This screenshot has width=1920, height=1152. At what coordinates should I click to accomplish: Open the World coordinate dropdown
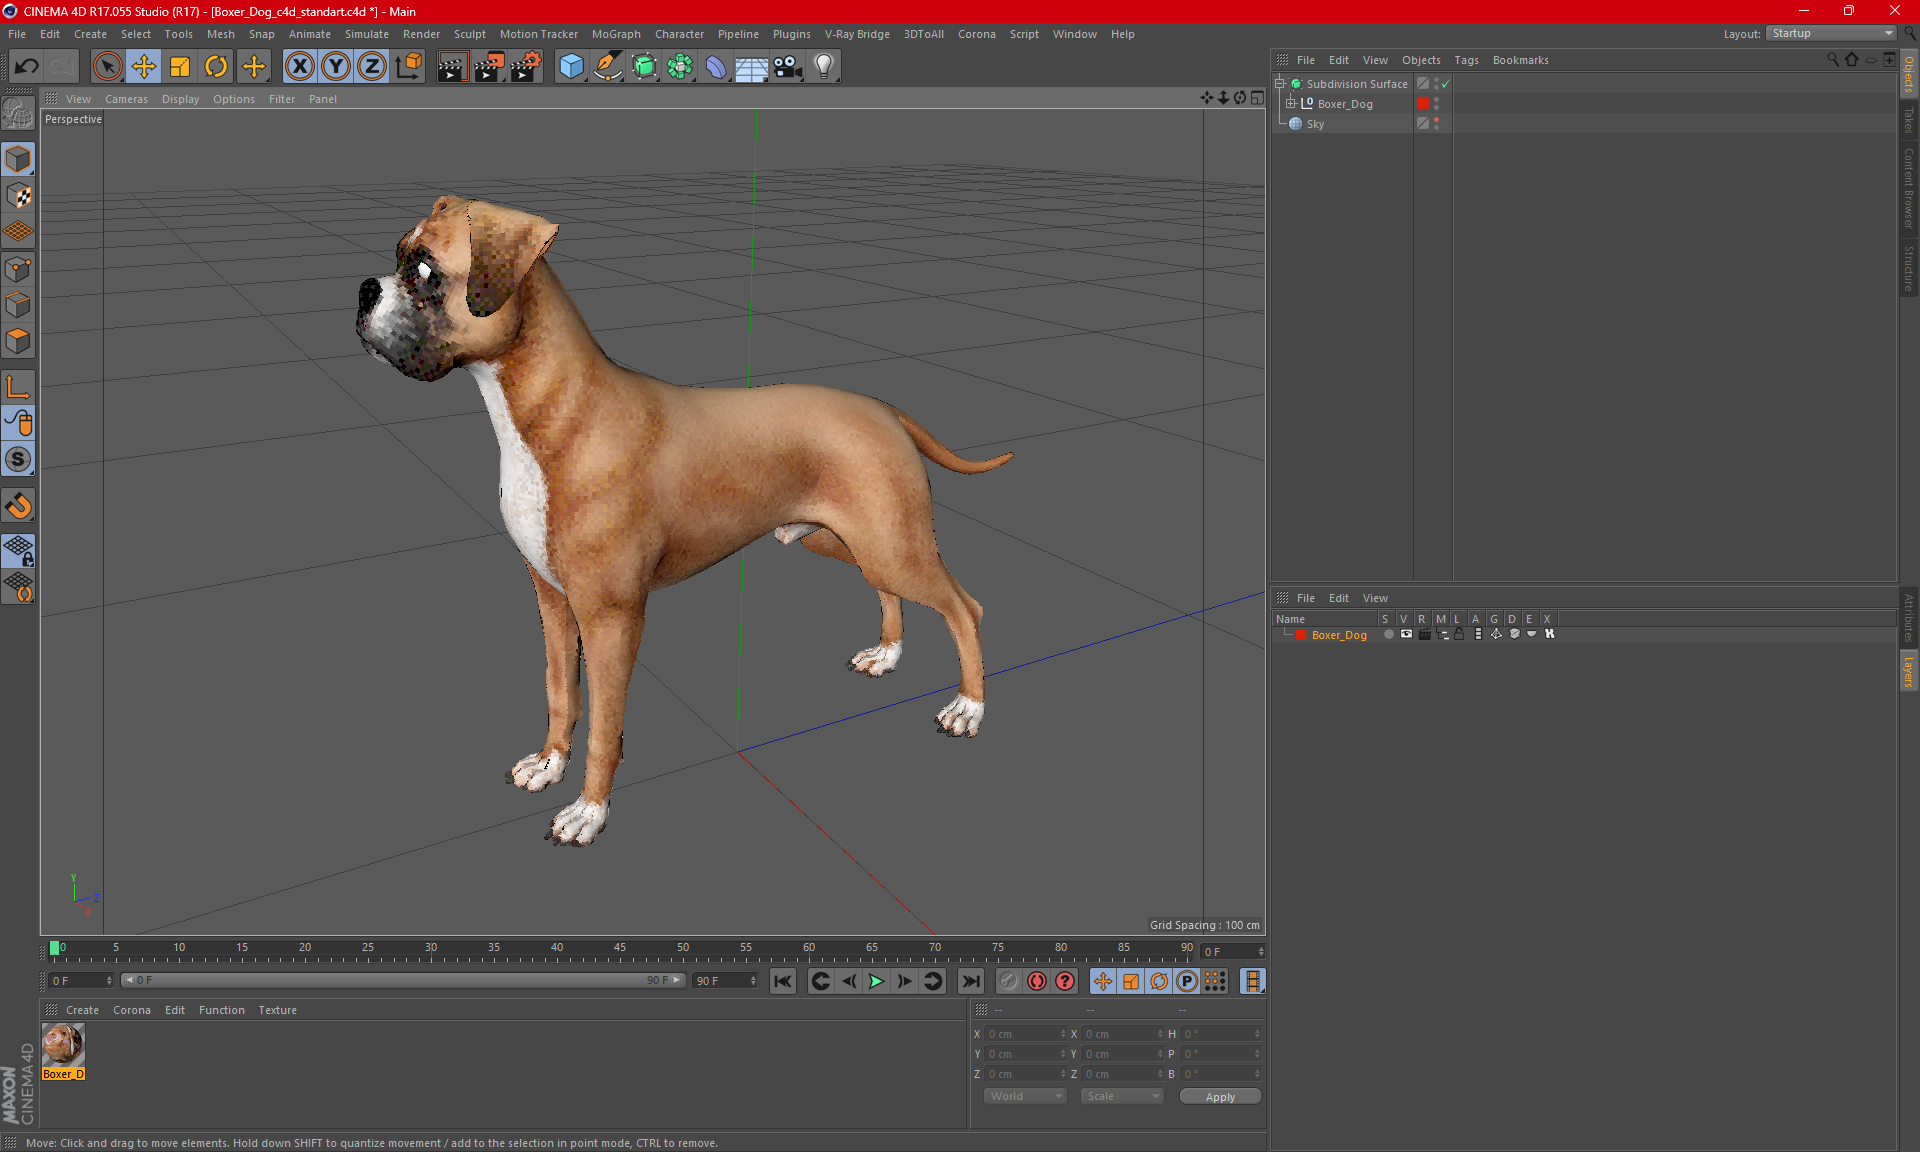coord(1026,1096)
